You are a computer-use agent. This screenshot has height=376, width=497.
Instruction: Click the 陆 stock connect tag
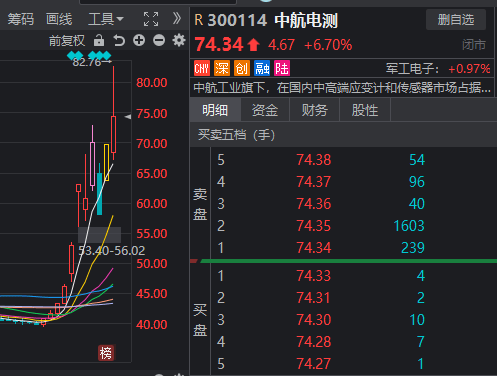tap(282, 68)
